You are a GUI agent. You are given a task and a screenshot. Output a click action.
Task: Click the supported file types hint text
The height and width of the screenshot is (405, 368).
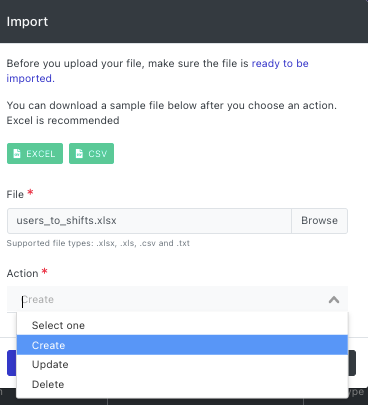[x=98, y=243]
